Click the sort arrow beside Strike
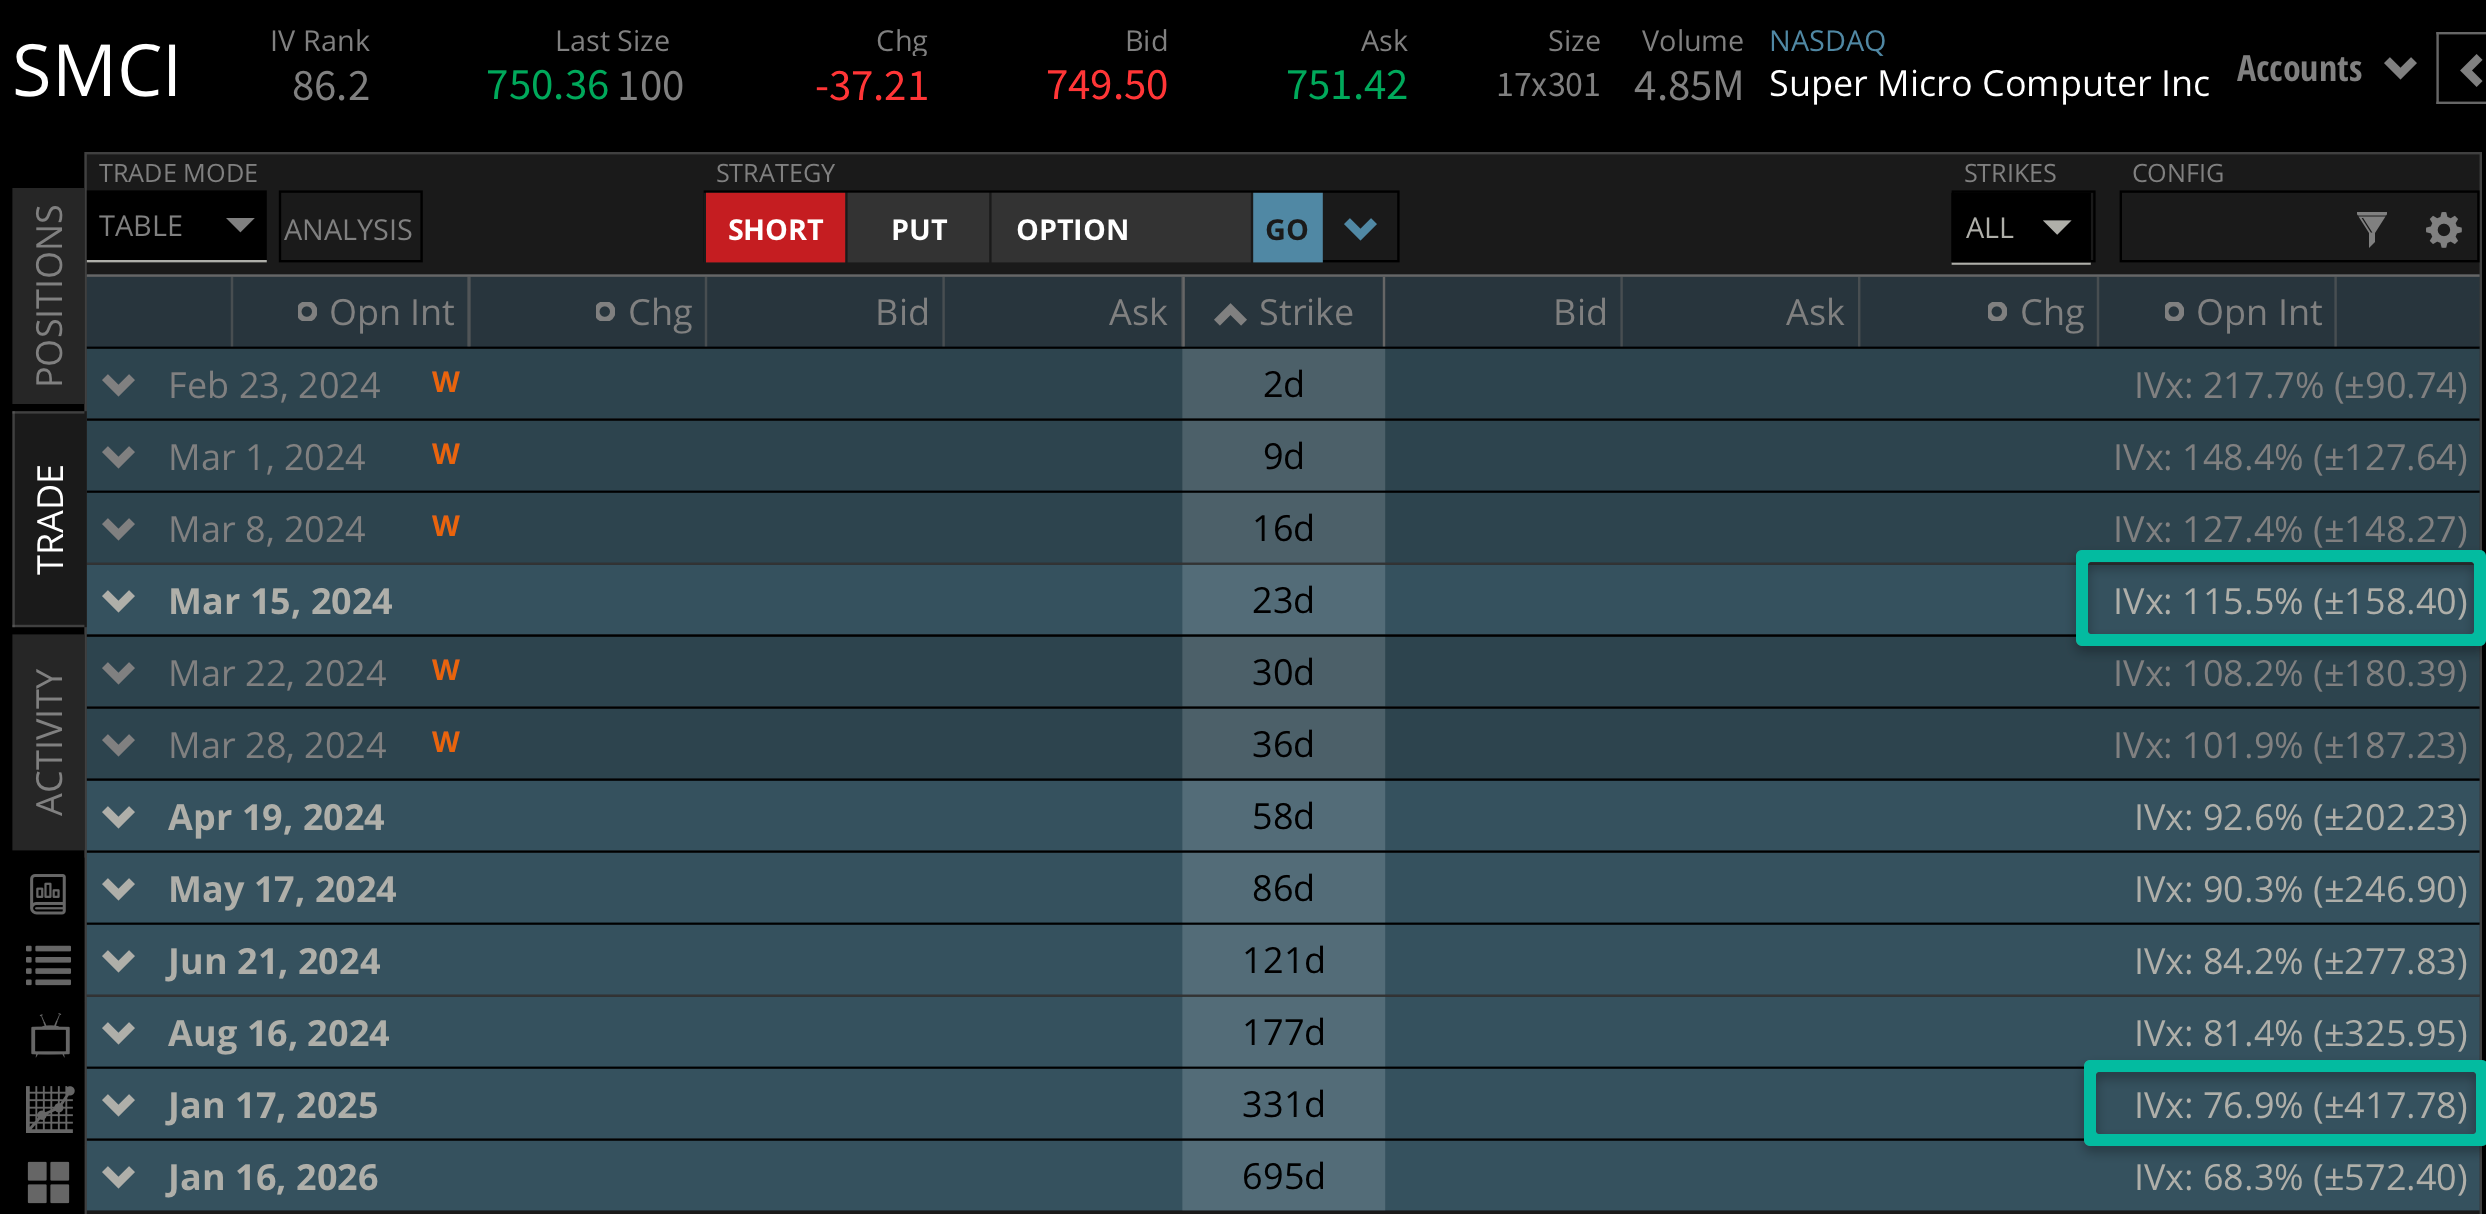Image resolution: width=2486 pixels, height=1214 pixels. point(1230,314)
